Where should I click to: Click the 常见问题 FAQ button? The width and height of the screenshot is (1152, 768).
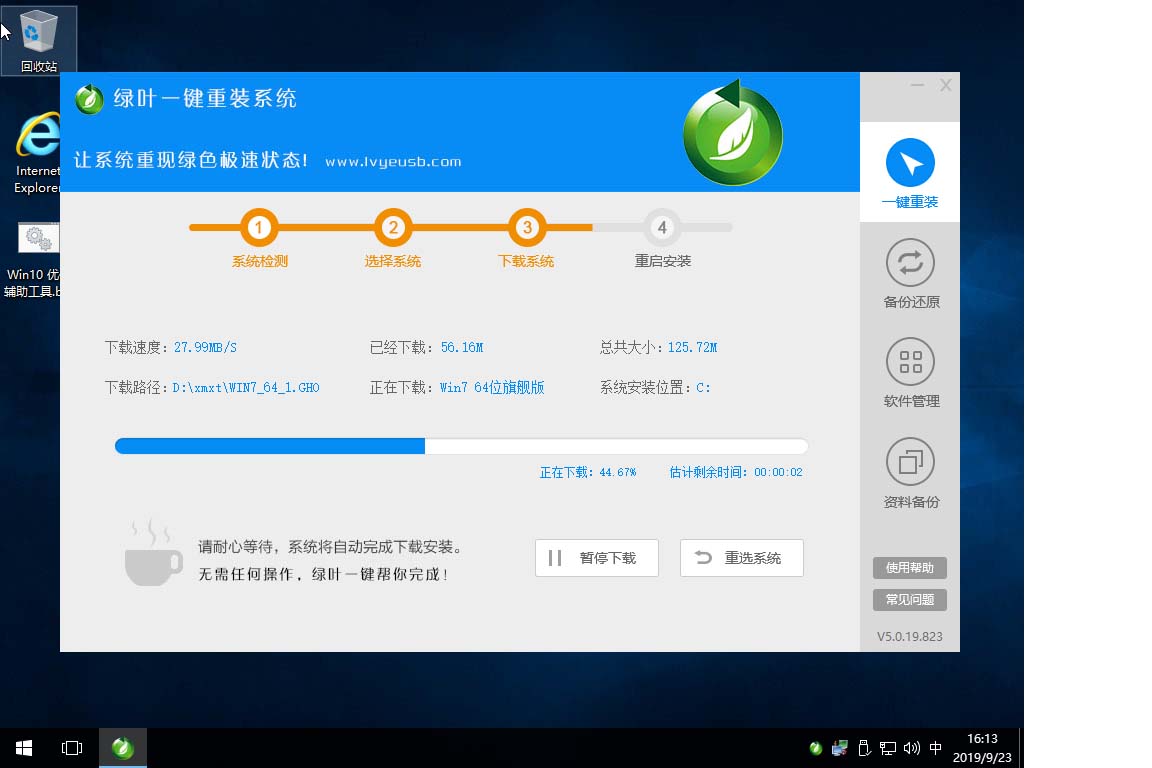point(910,600)
